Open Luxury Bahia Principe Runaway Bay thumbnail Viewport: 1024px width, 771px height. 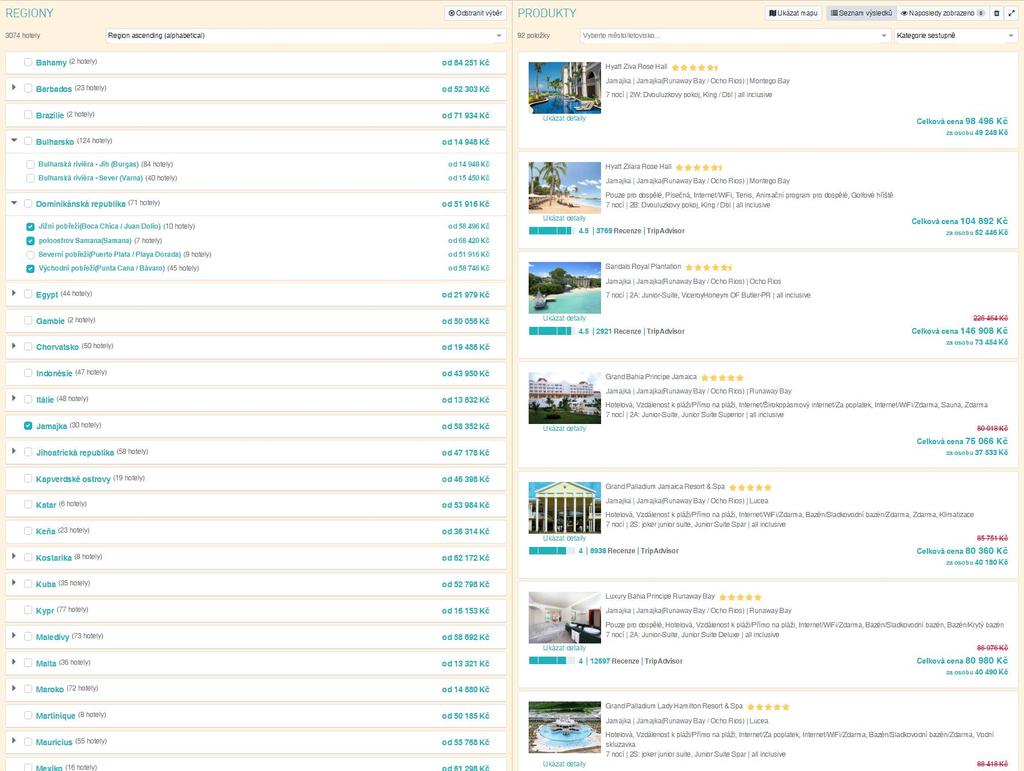(564, 618)
